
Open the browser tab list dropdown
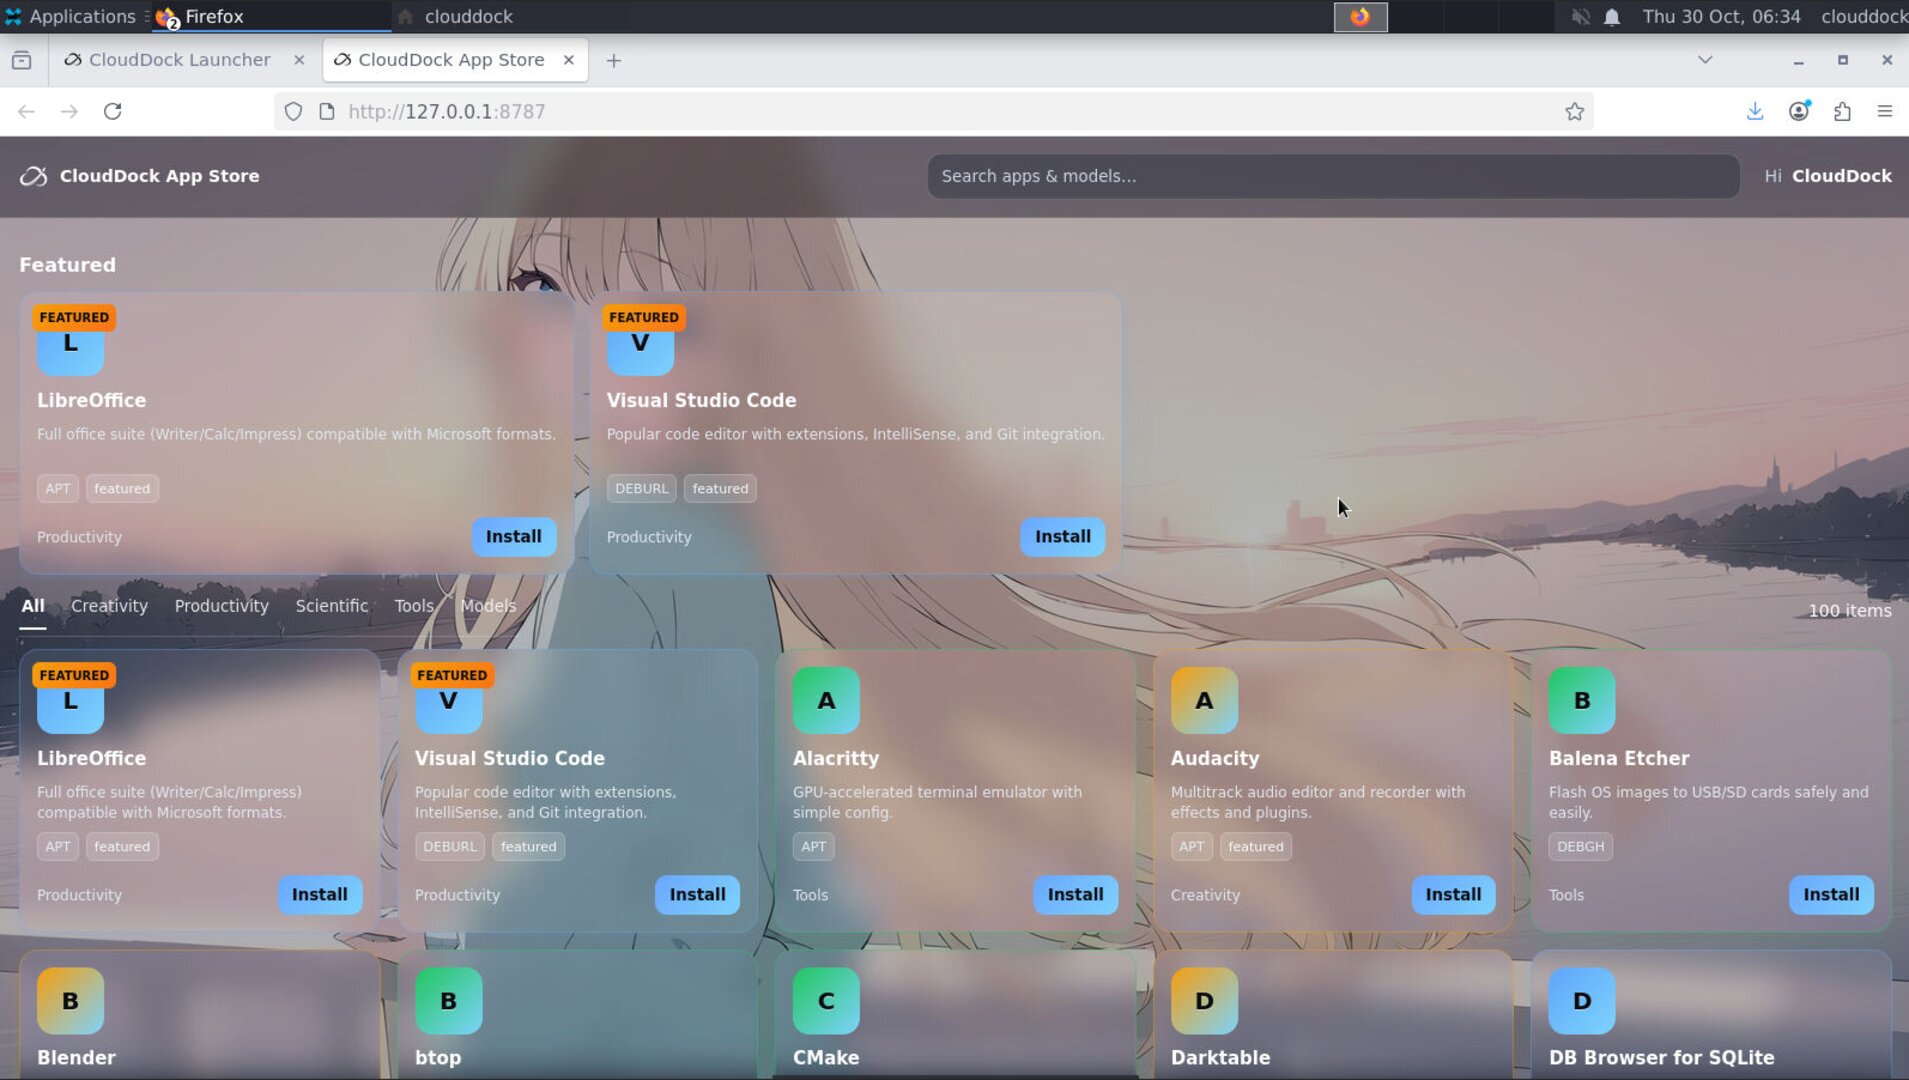click(x=1703, y=59)
